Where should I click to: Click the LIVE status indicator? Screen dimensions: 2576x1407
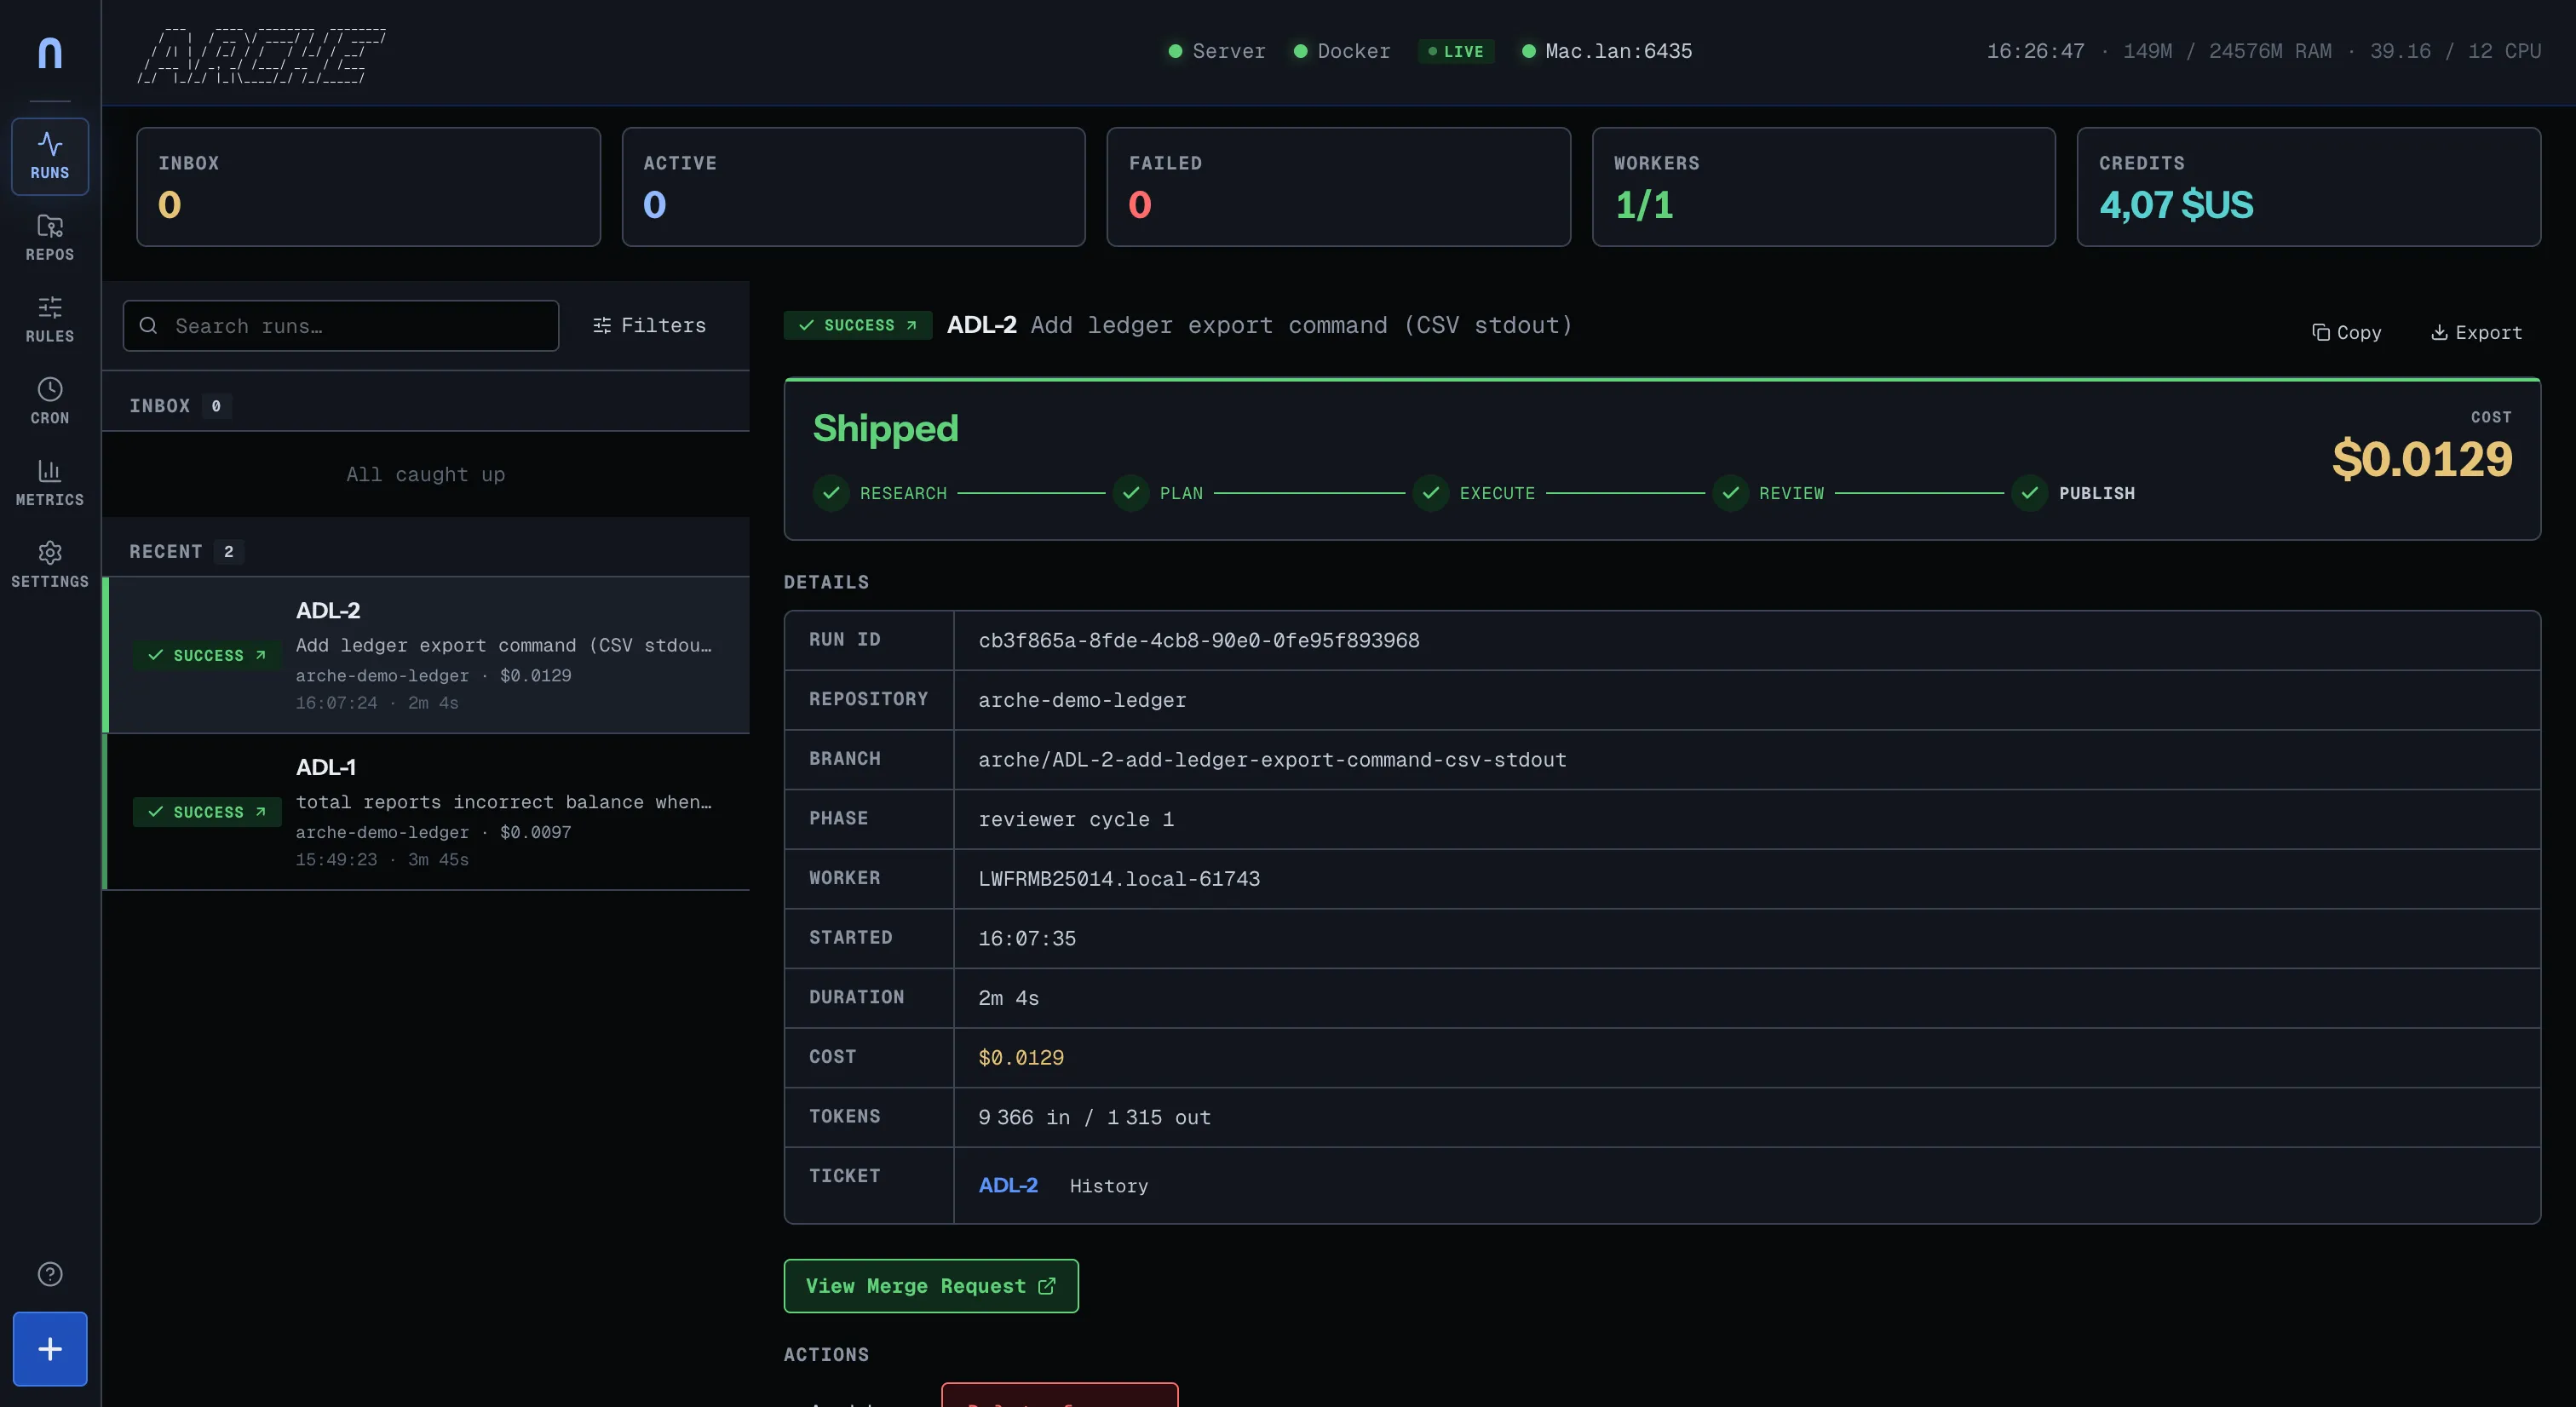1456,51
